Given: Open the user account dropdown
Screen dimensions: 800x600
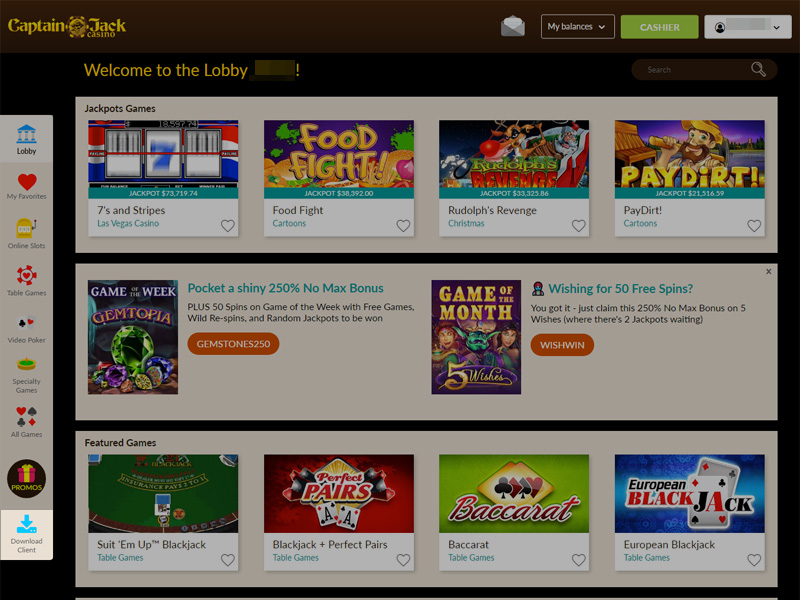Looking at the screenshot, I should coord(748,27).
